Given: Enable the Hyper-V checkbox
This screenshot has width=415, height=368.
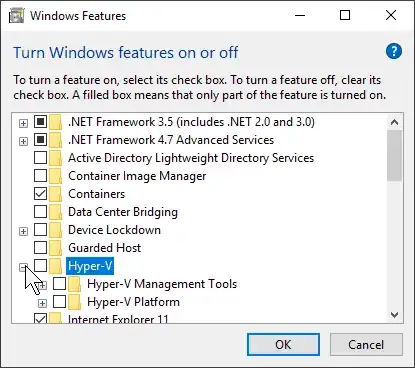Looking at the screenshot, I should click(40, 266).
